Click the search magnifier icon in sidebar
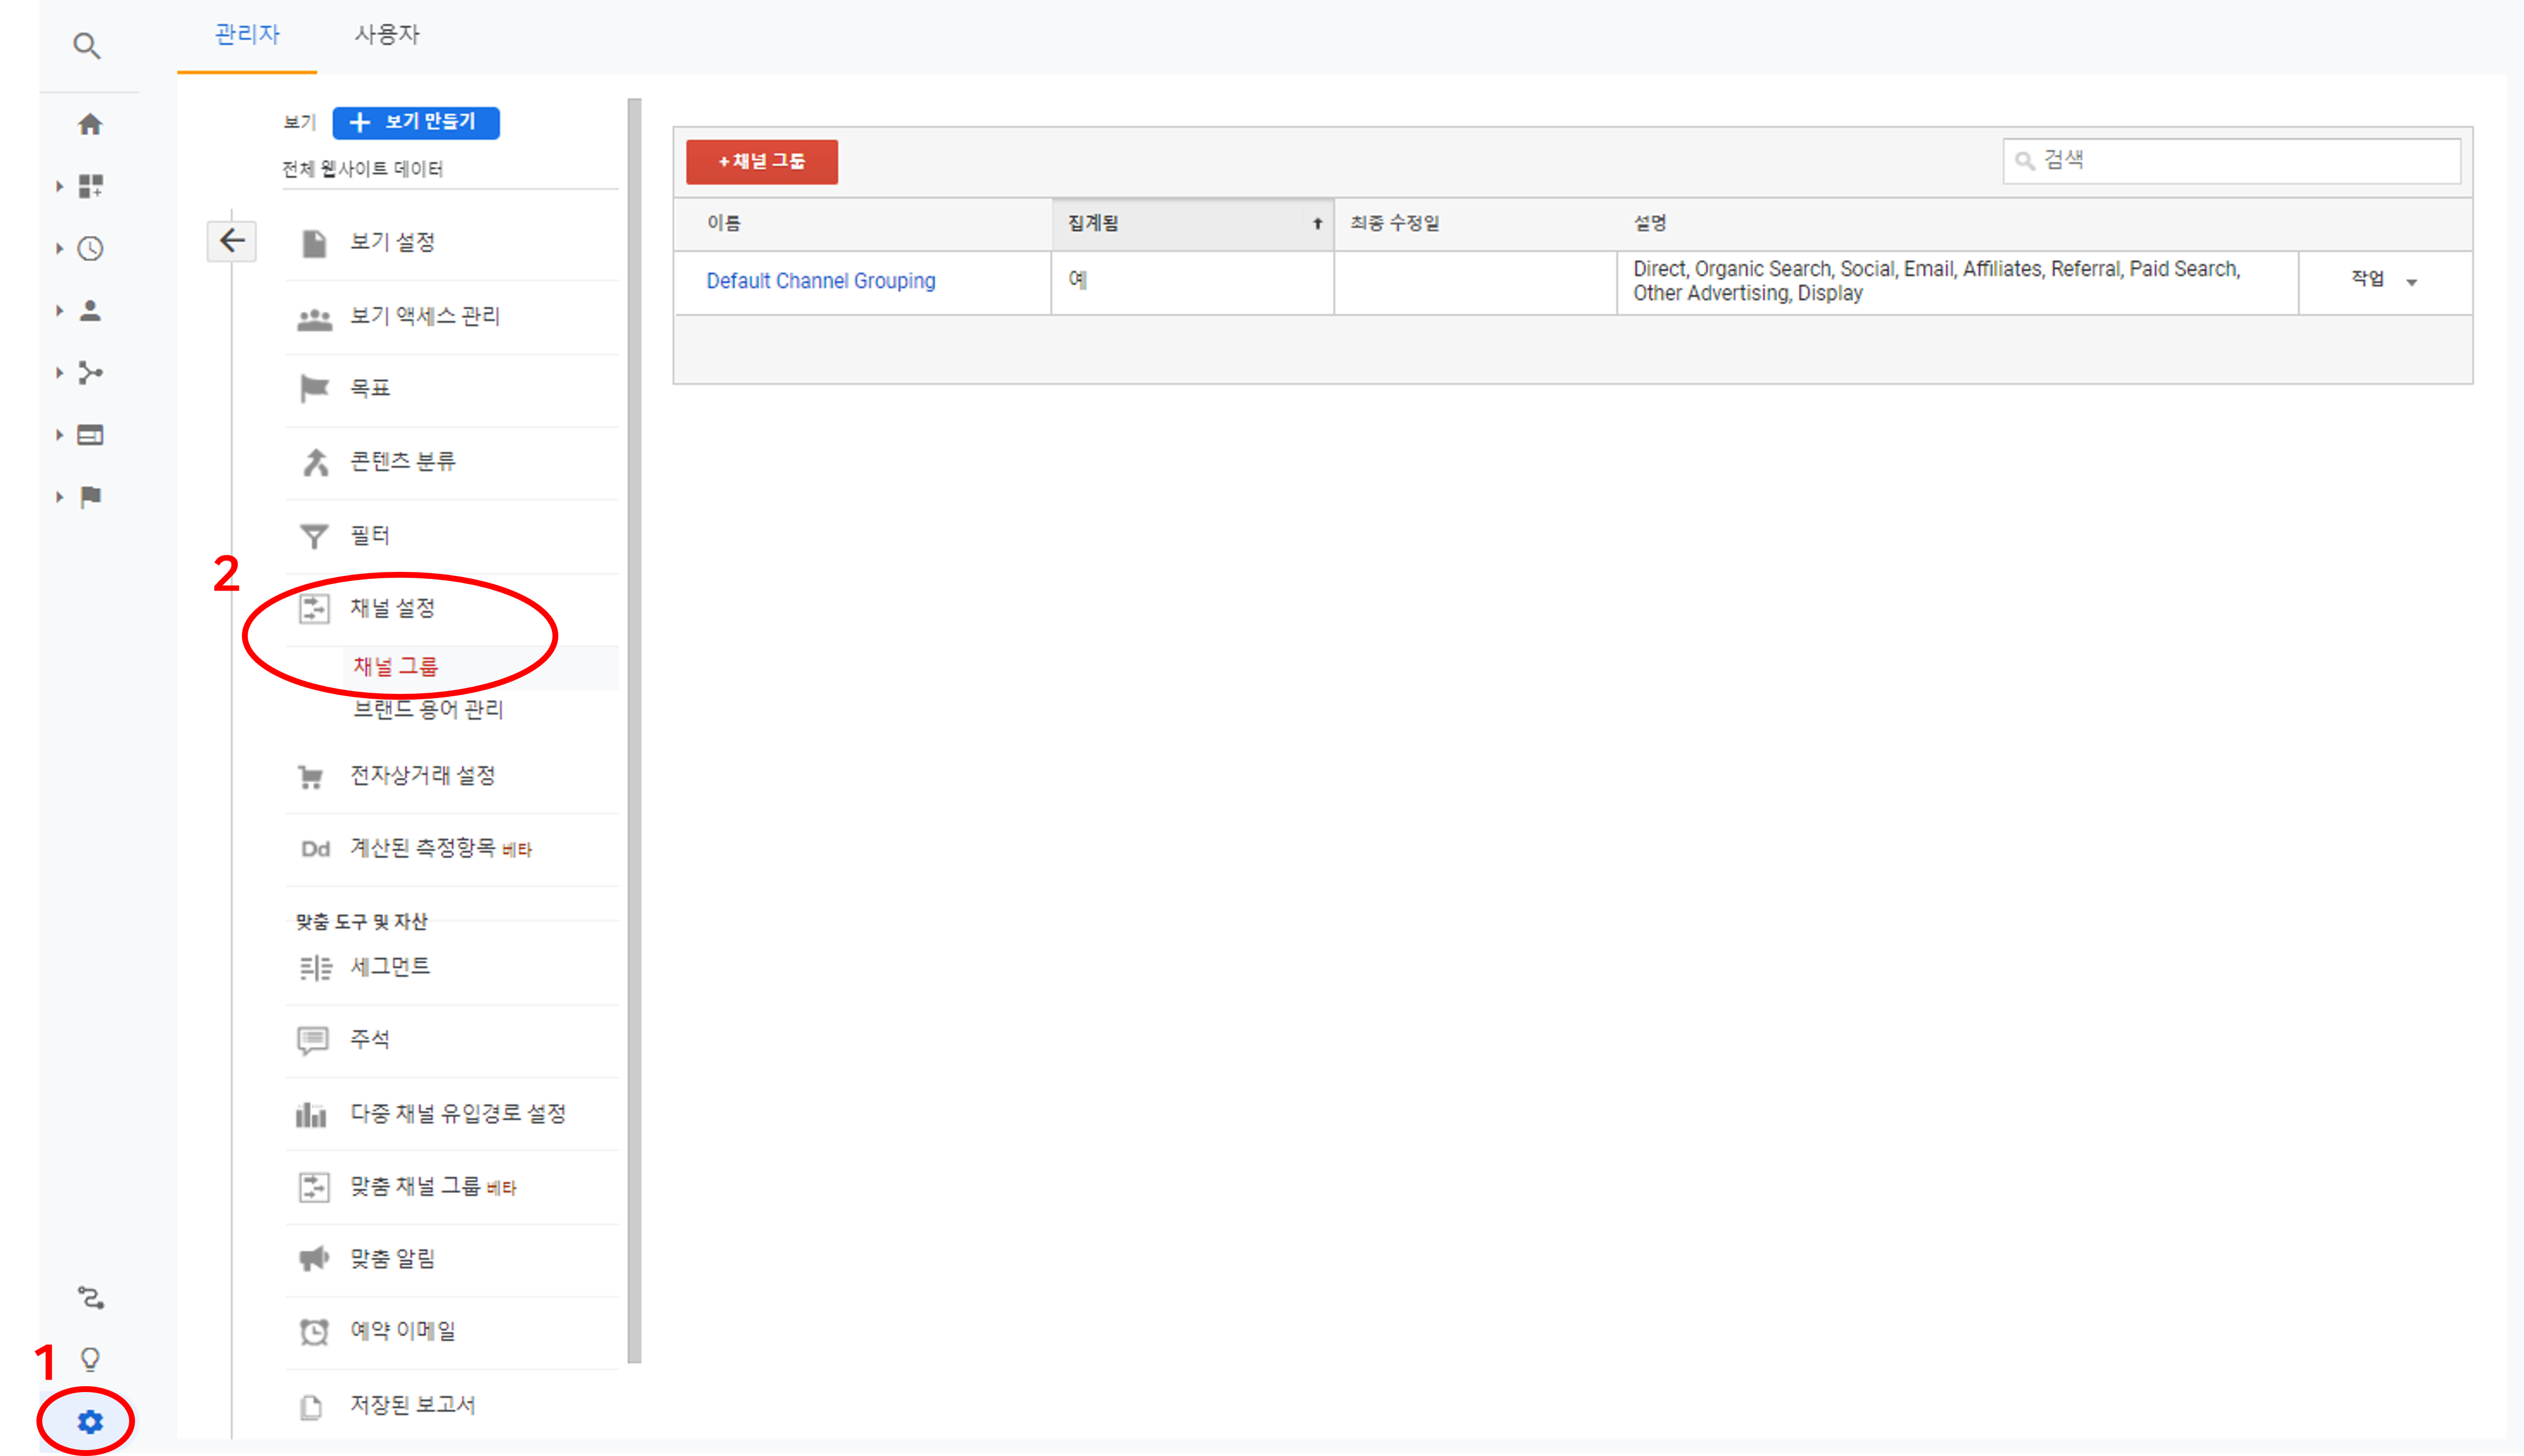 (x=87, y=46)
